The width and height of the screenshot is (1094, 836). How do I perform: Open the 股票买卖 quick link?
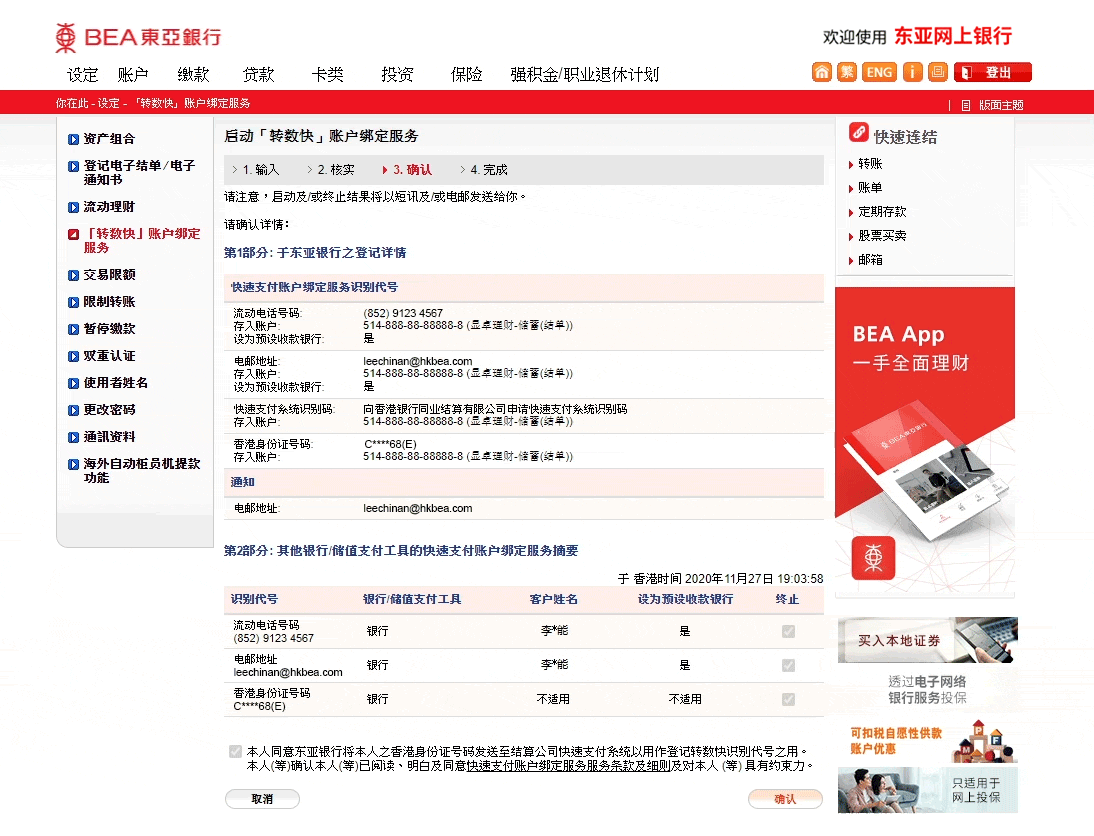tap(882, 236)
